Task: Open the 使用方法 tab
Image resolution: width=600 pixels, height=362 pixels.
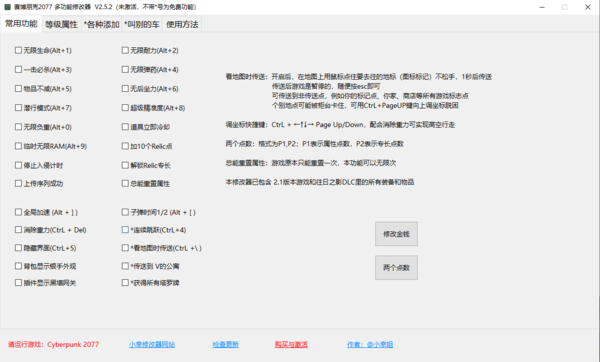Action: click(182, 24)
